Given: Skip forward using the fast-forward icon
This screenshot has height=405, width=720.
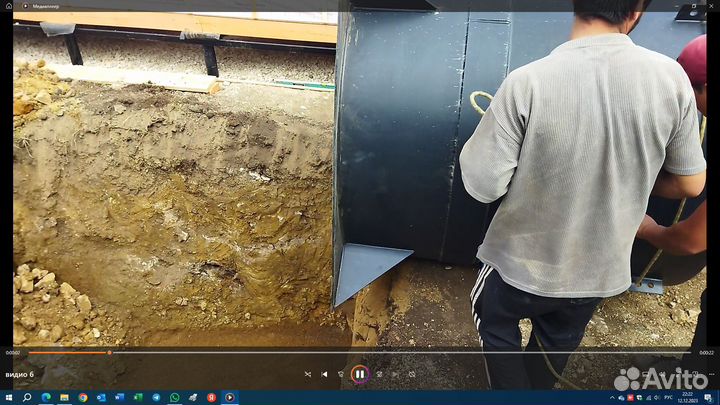Looking at the screenshot, I should tap(379, 374).
